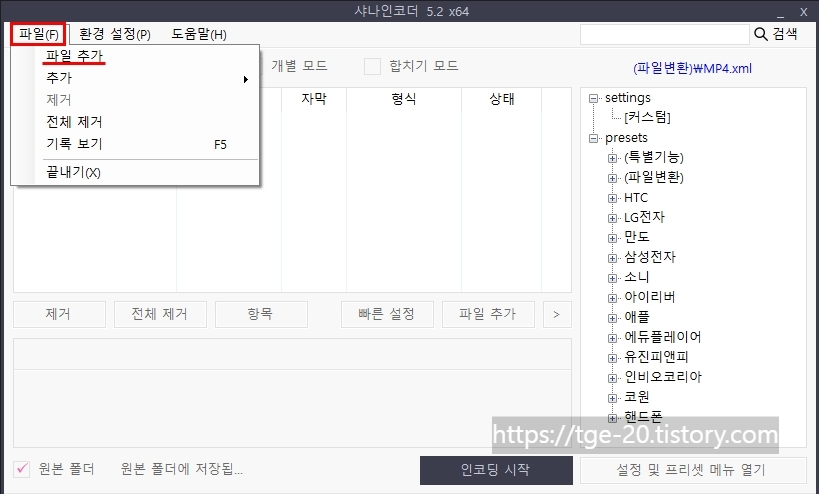Start encoding with 인코딩 시작
The image size is (819, 494).
pos(496,470)
